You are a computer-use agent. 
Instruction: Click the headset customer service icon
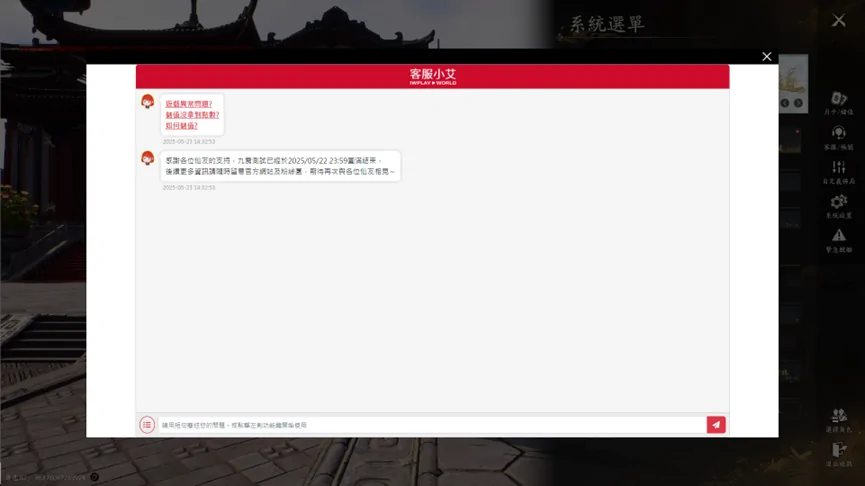pos(839,138)
